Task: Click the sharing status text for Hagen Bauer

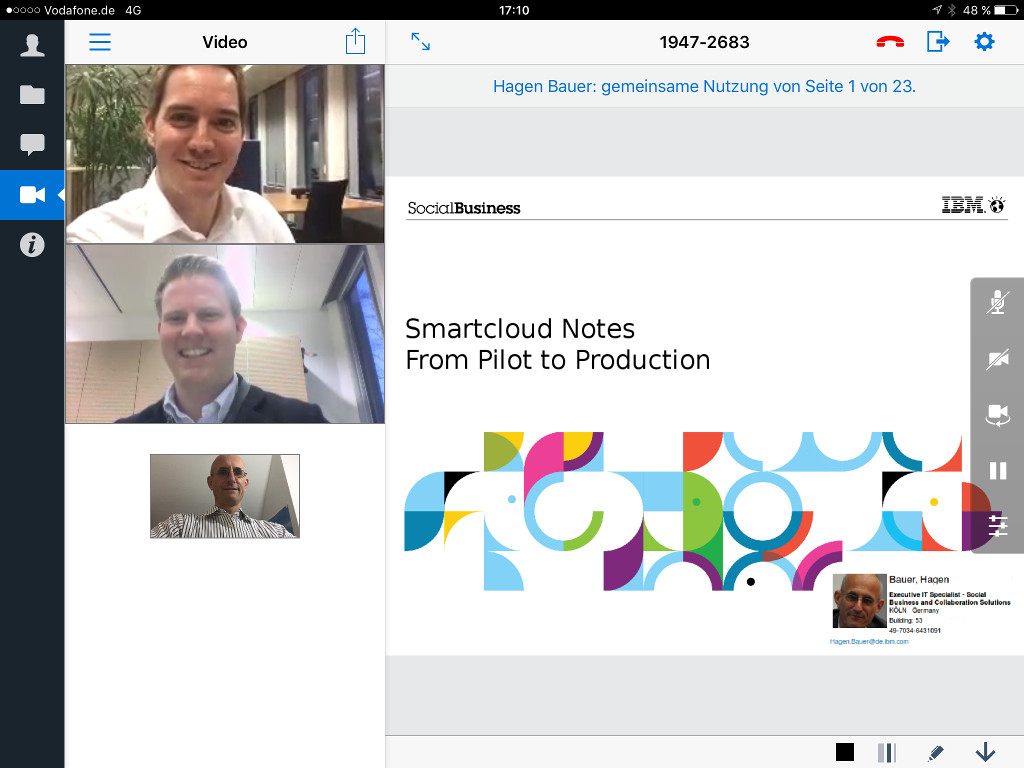Action: click(x=704, y=86)
